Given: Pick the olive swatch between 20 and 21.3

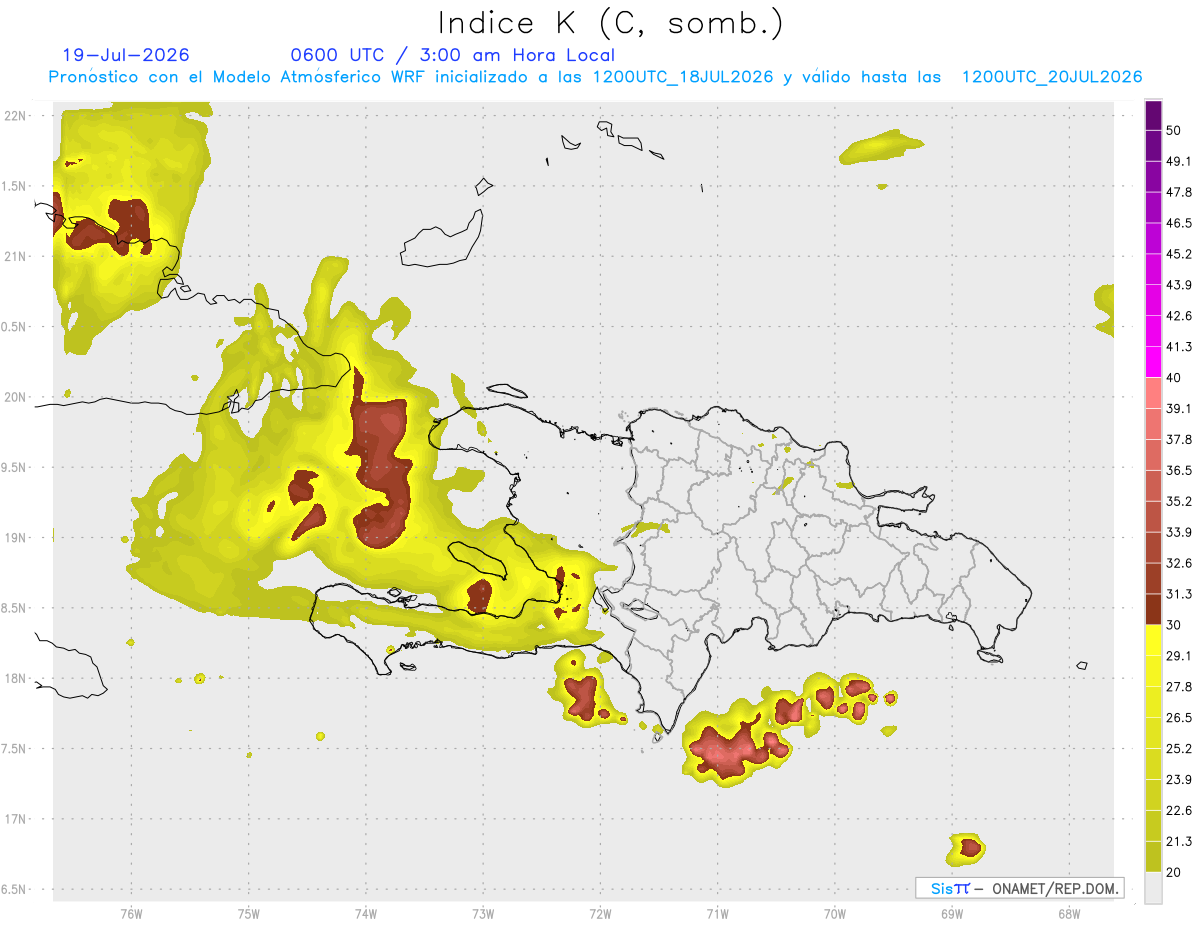Looking at the screenshot, I should [x=1153, y=856].
